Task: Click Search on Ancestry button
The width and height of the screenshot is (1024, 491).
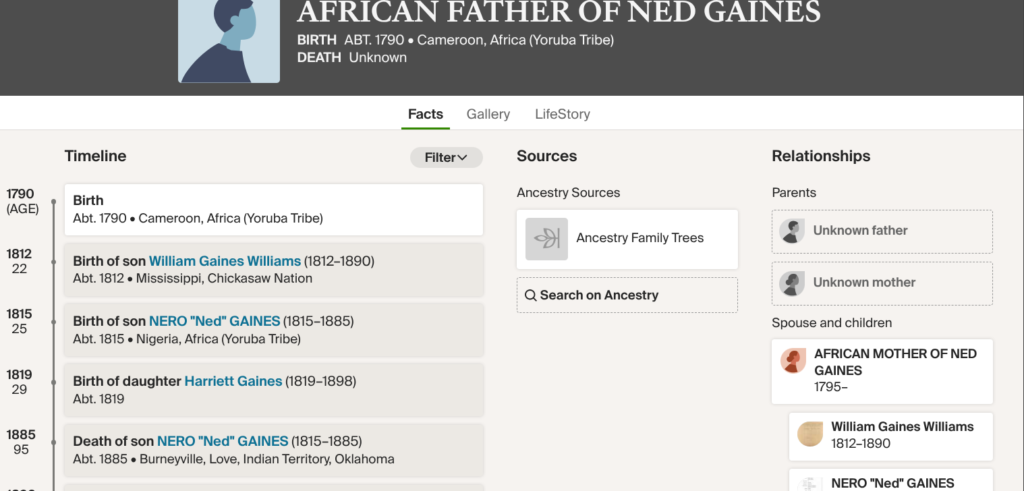Action: [627, 295]
